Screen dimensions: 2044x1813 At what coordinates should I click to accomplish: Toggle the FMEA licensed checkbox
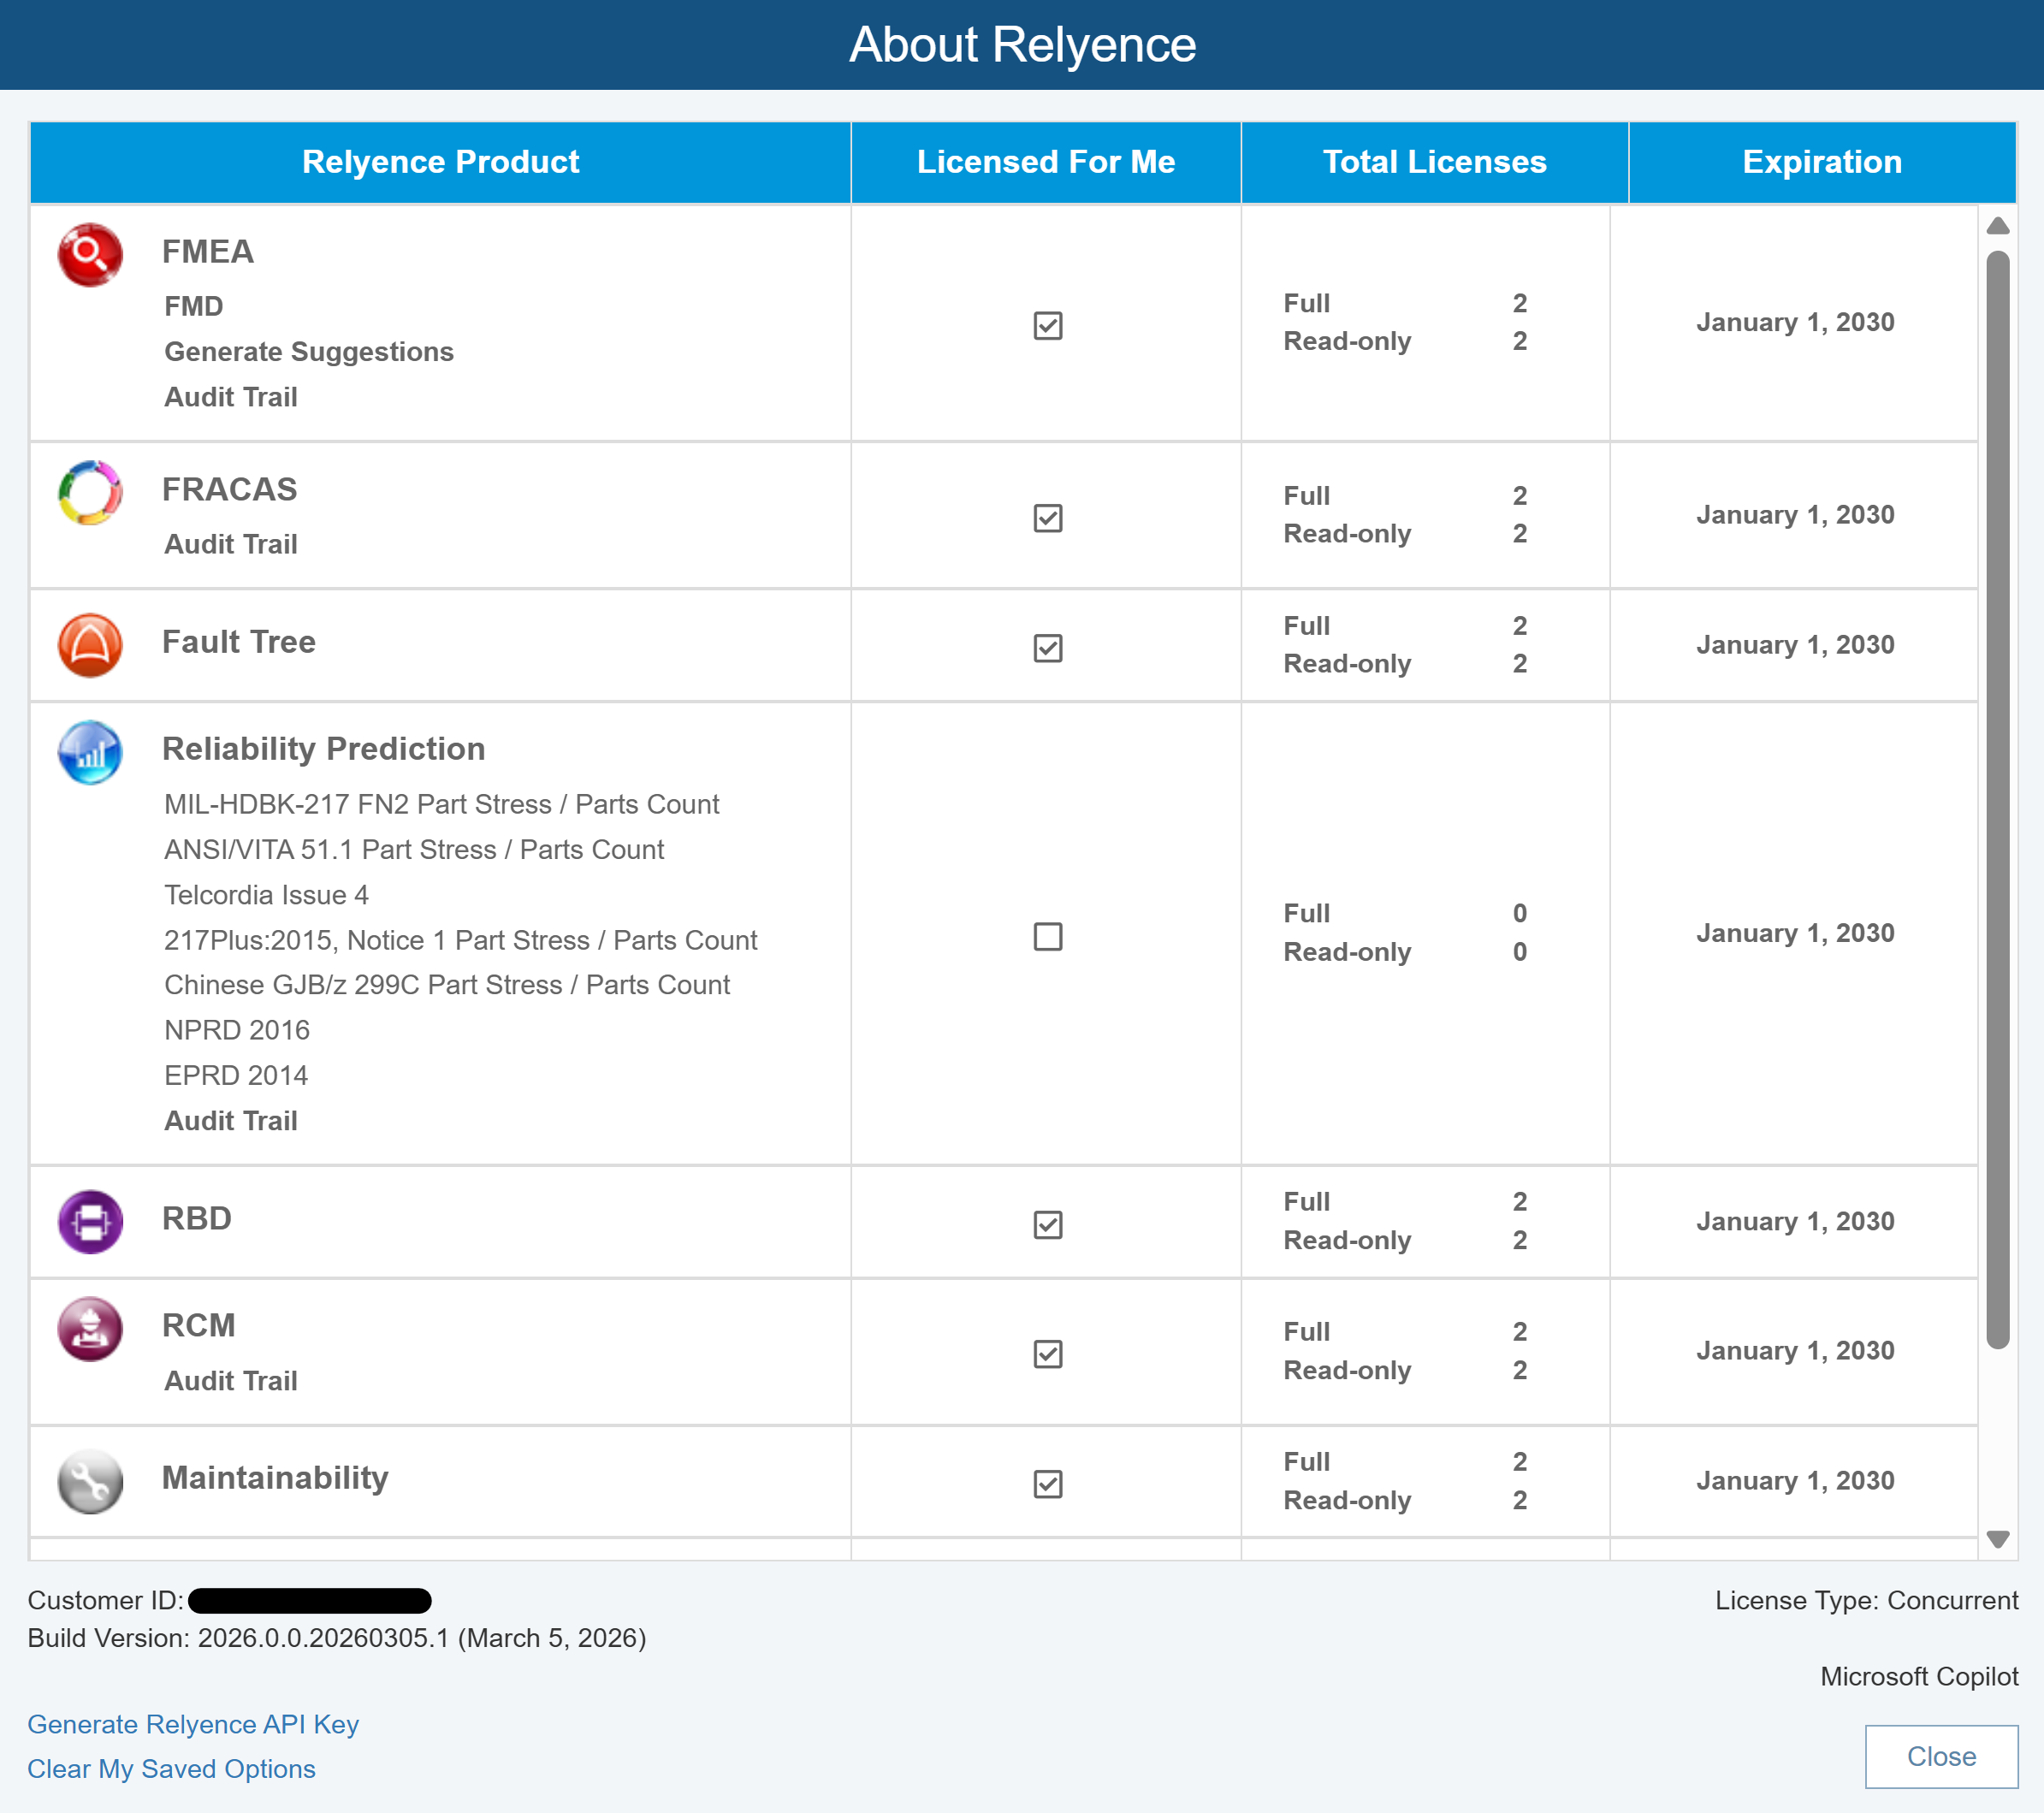click(1047, 325)
